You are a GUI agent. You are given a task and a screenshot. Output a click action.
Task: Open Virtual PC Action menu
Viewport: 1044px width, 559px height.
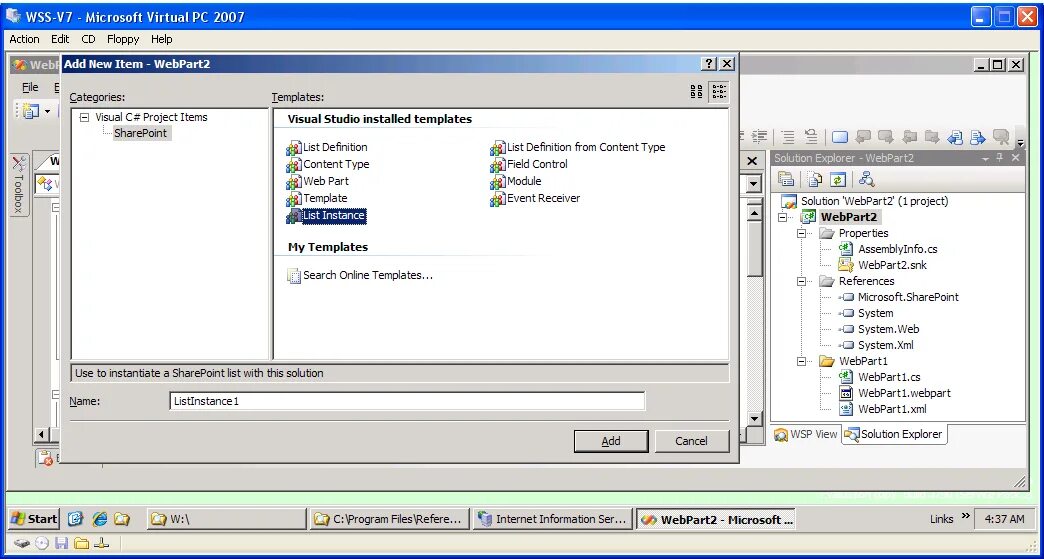[x=25, y=39]
